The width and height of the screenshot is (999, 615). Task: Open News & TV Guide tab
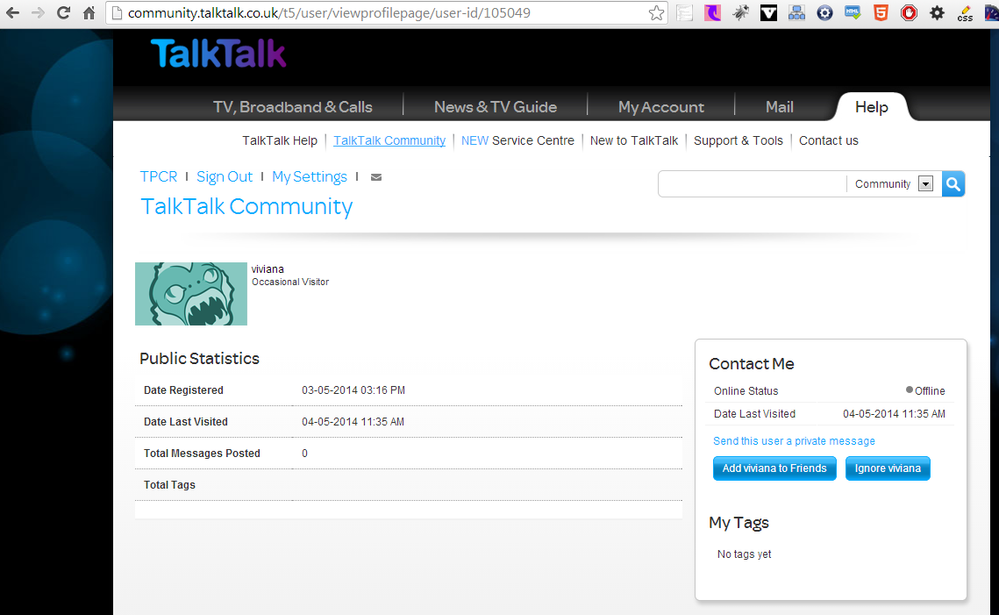pos(495,107)
